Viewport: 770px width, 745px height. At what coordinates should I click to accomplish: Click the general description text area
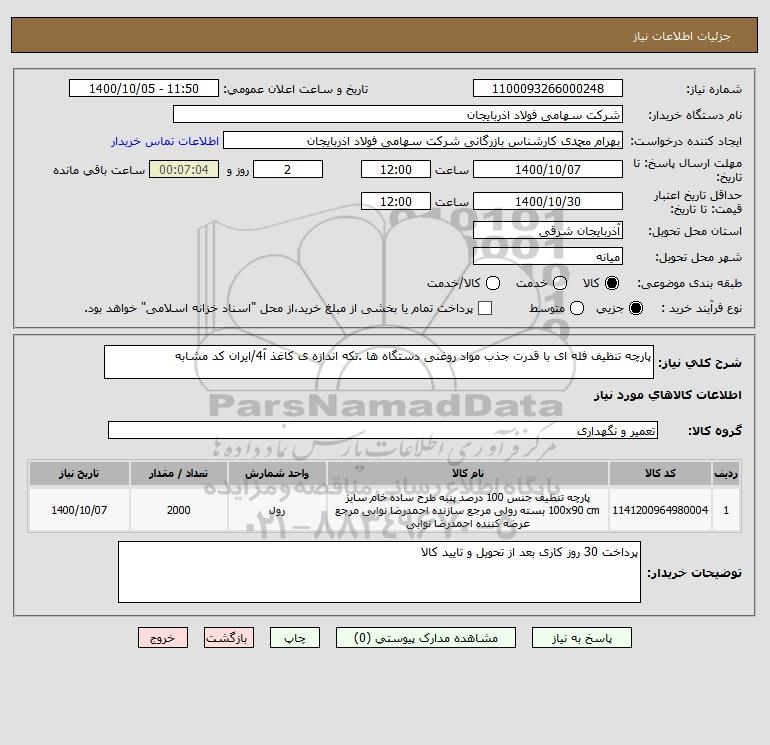(x=379, y=362)
